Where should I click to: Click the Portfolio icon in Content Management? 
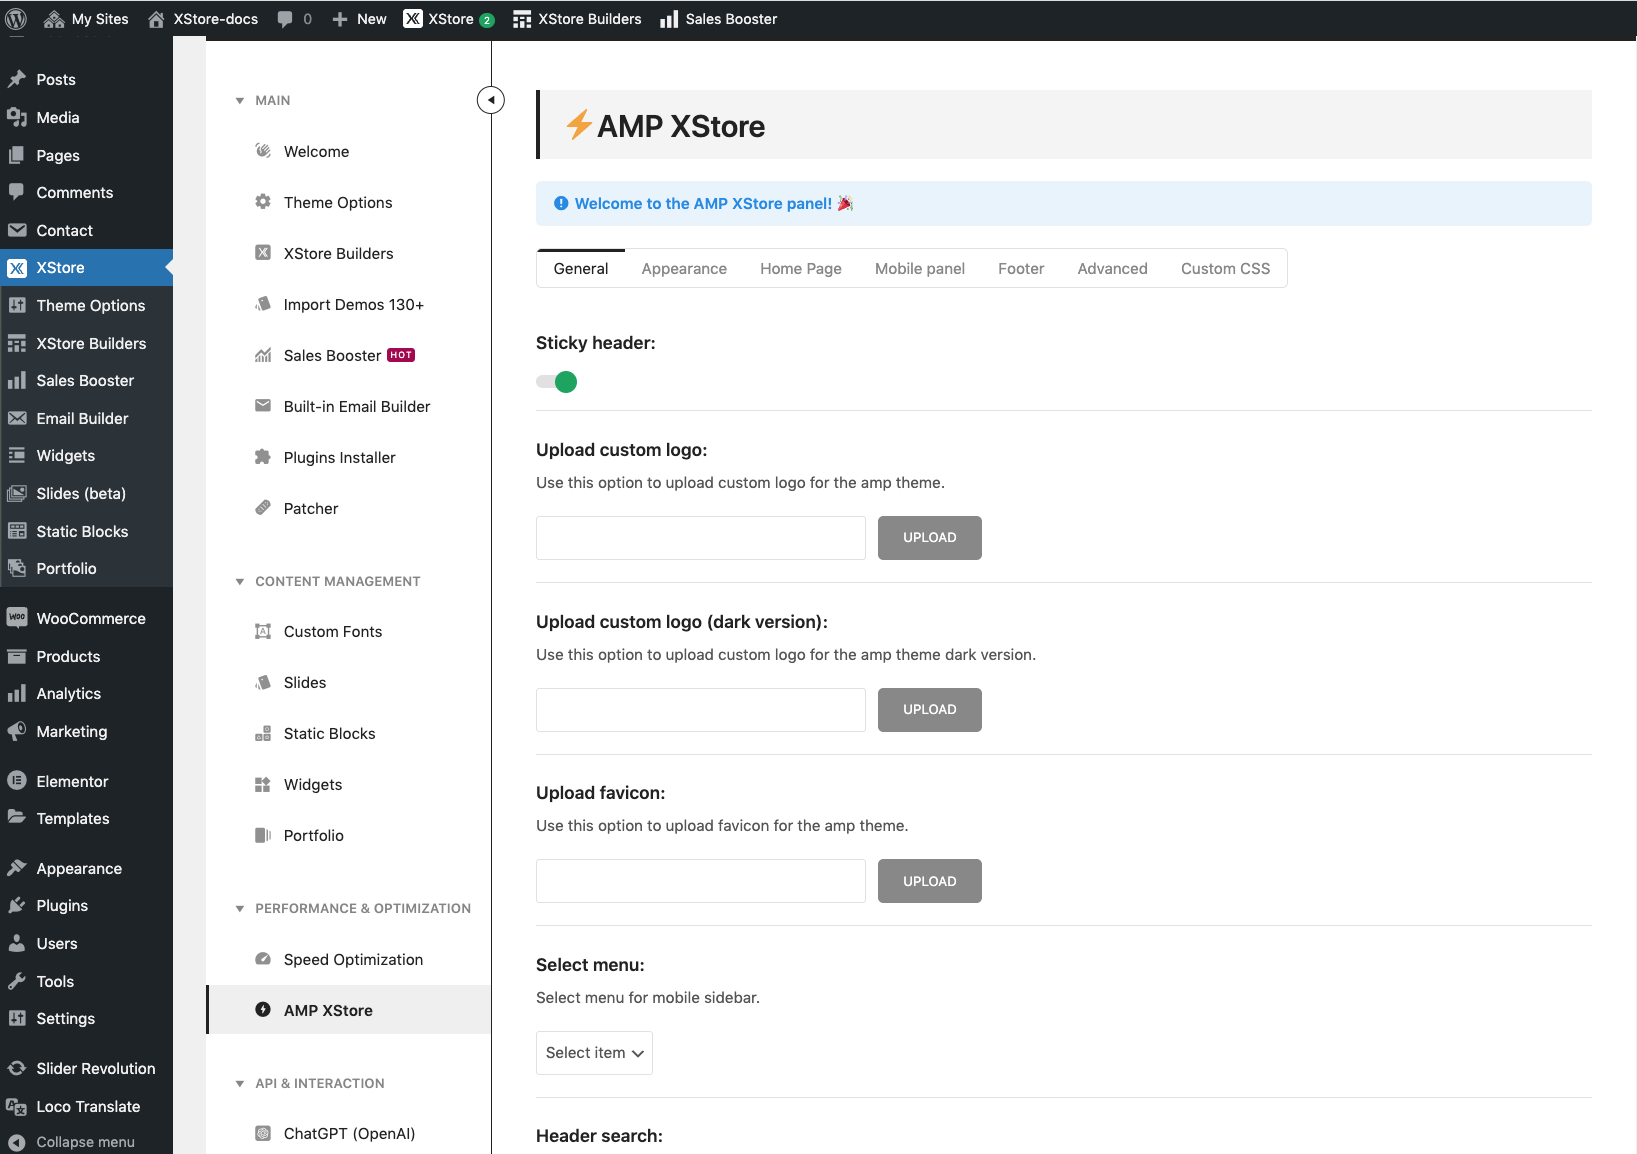tap(263, 835)
